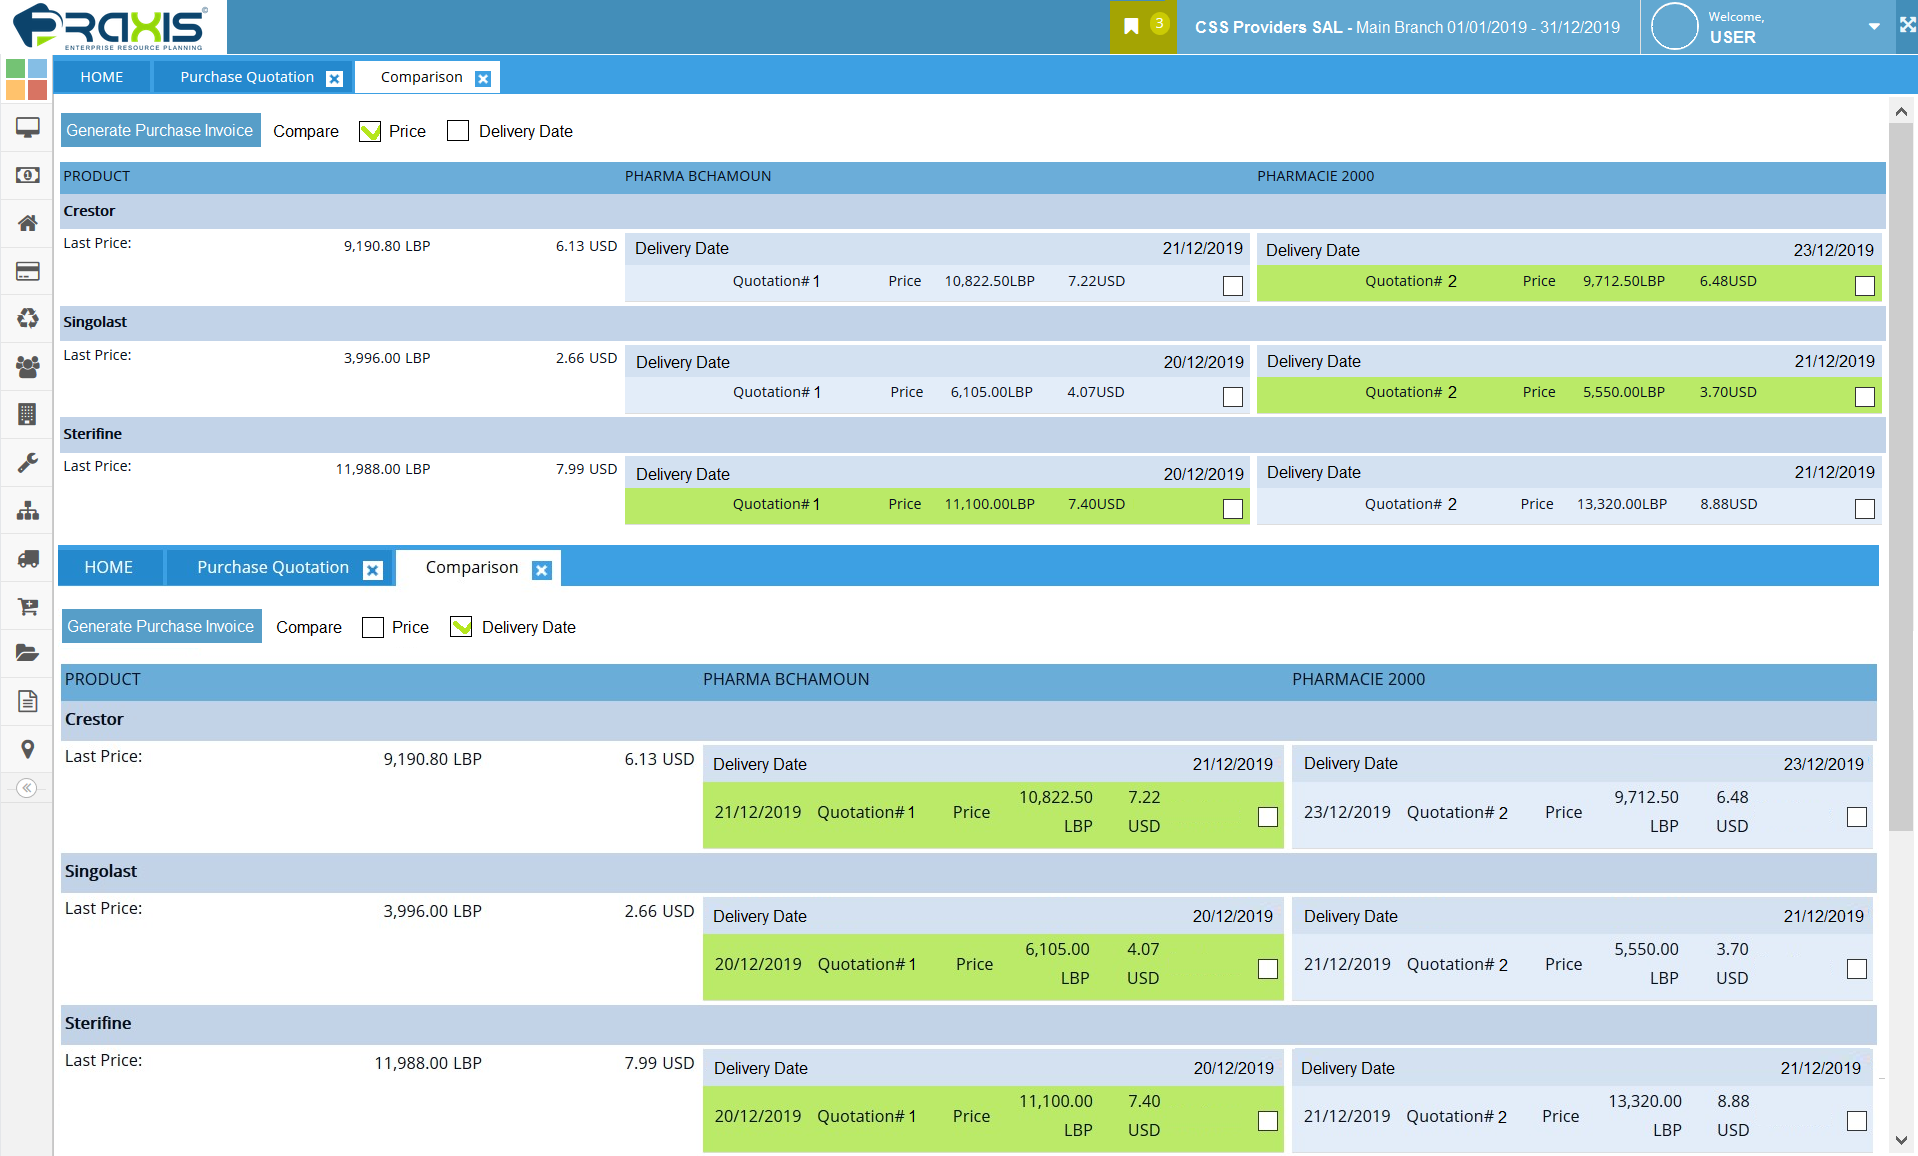Image resolution: width=1918 pixels, height=1156 pixels.
Task: Select the recycle arrows sidebar icon
Action: point(27,318)
